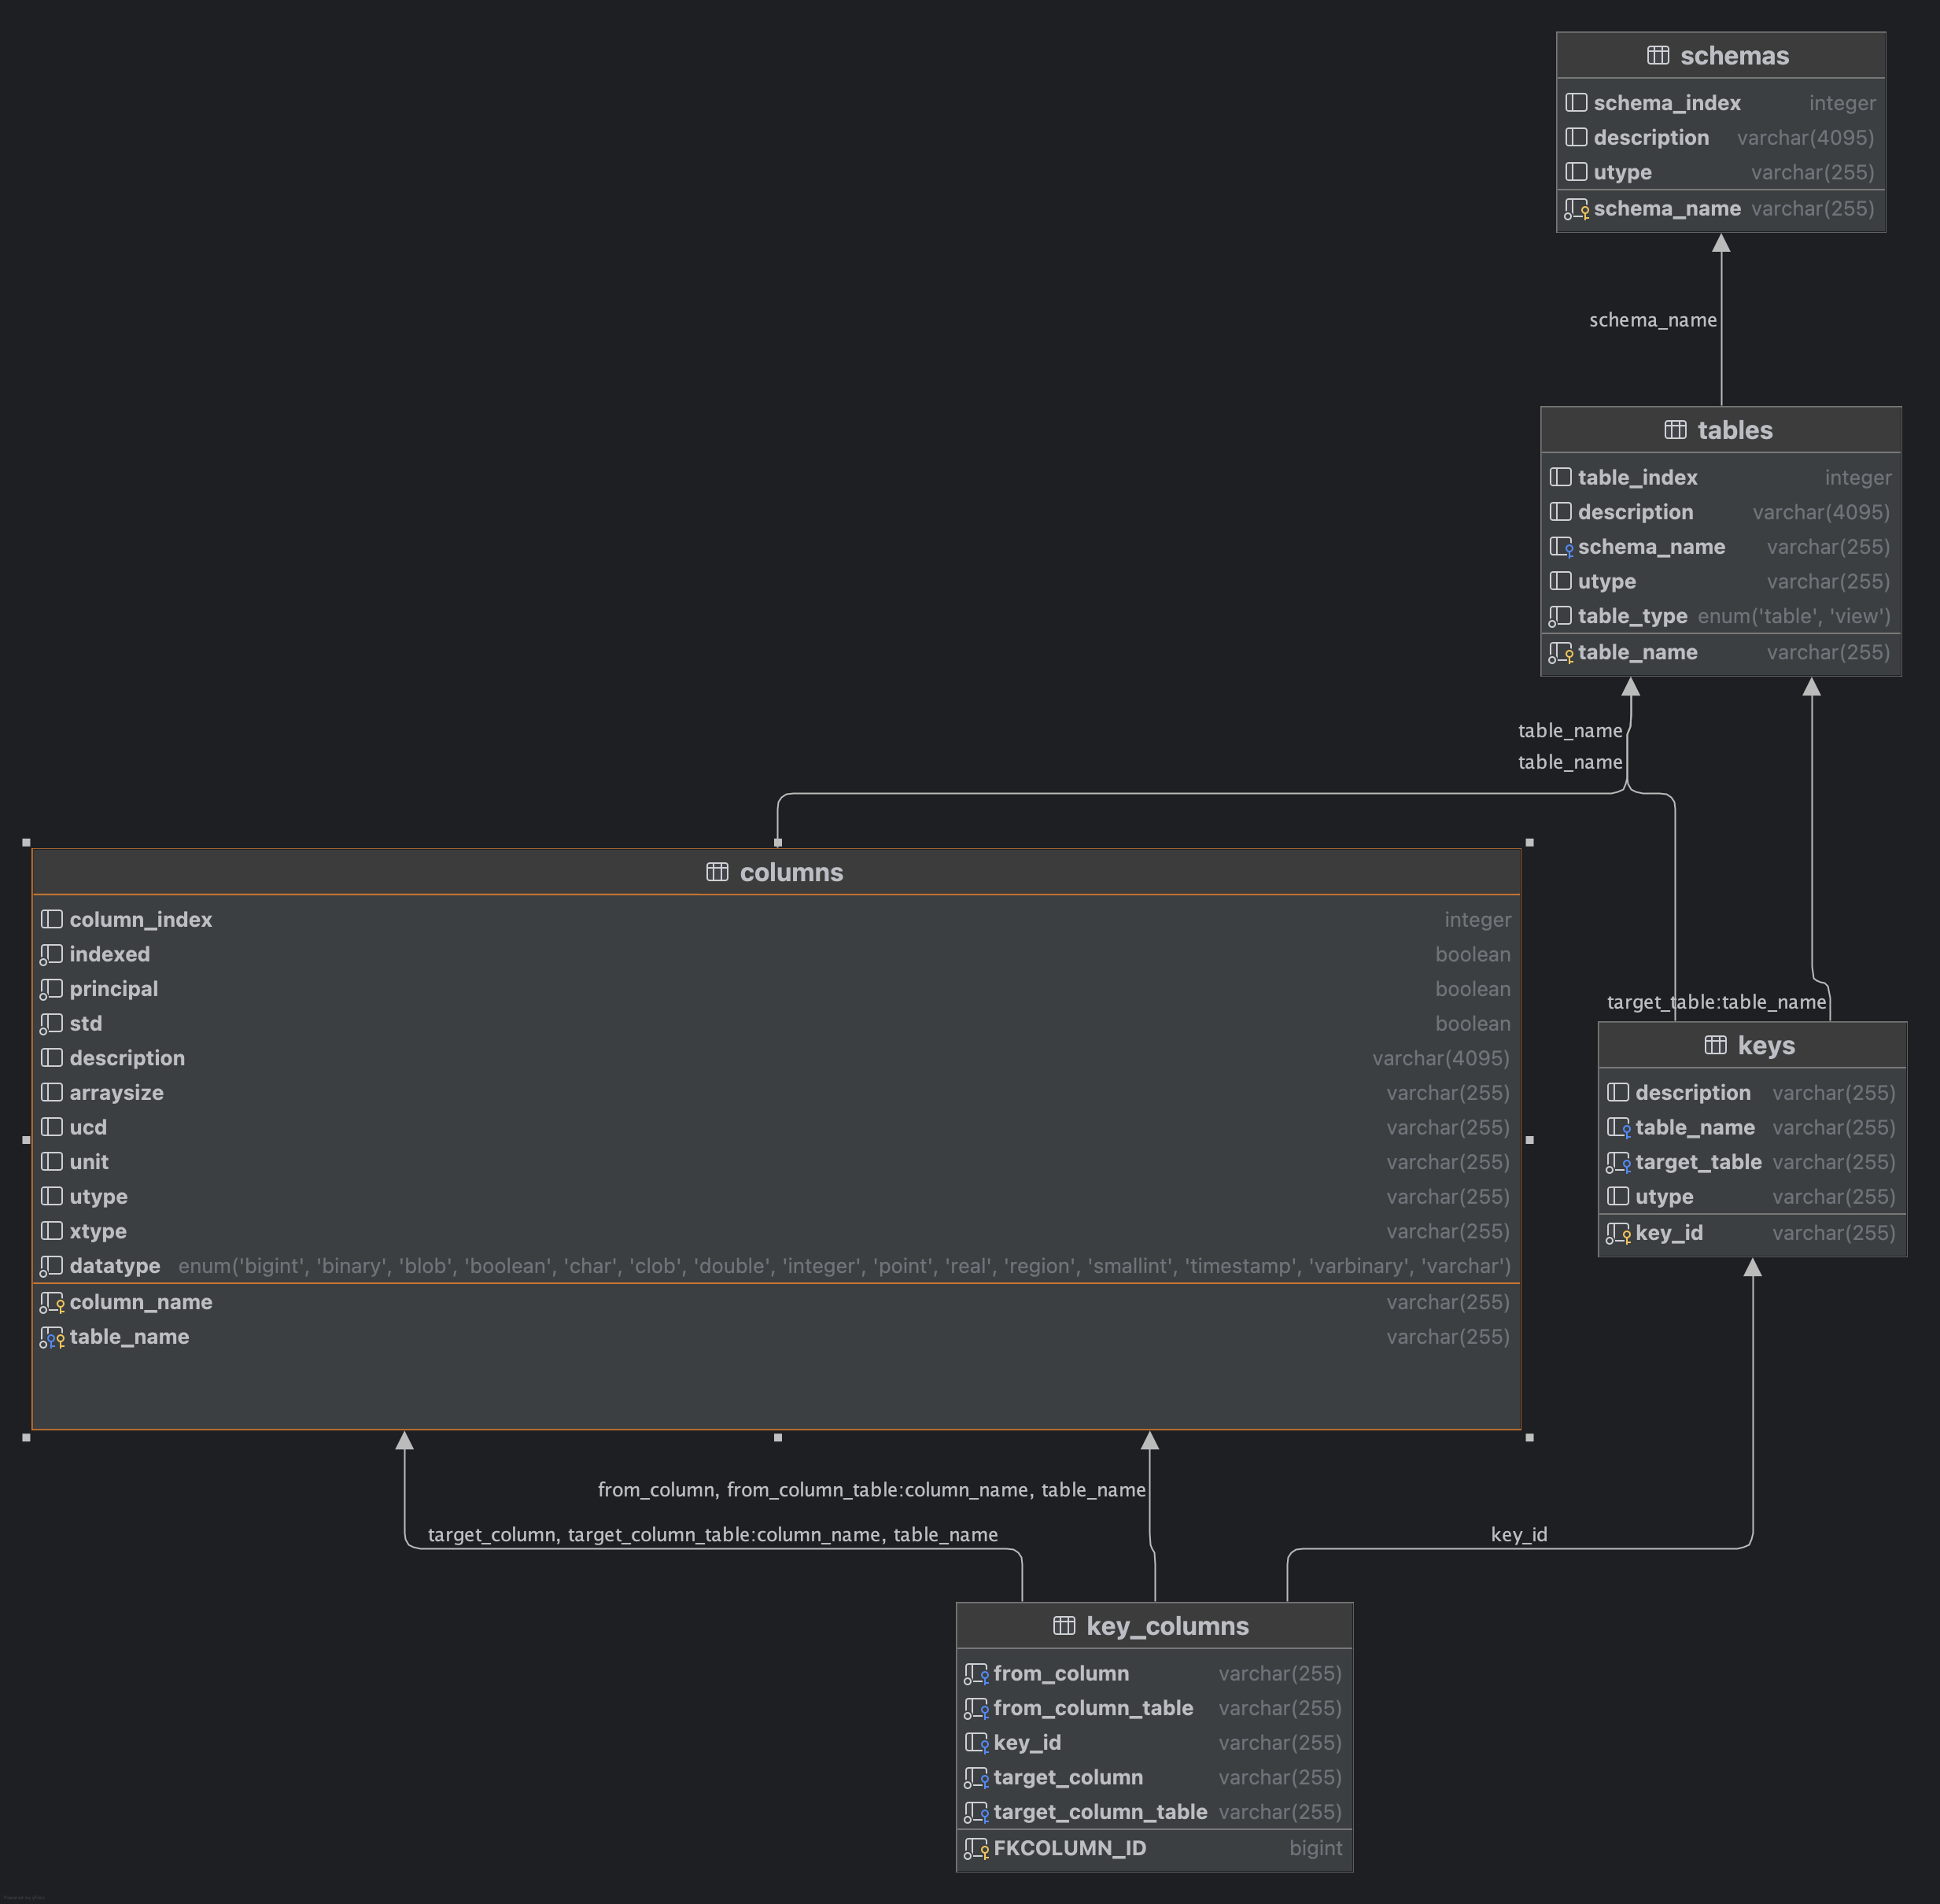1940x1904 pixels.
Task: Click the table icon beside schemas title
Action: [1658, 55]
